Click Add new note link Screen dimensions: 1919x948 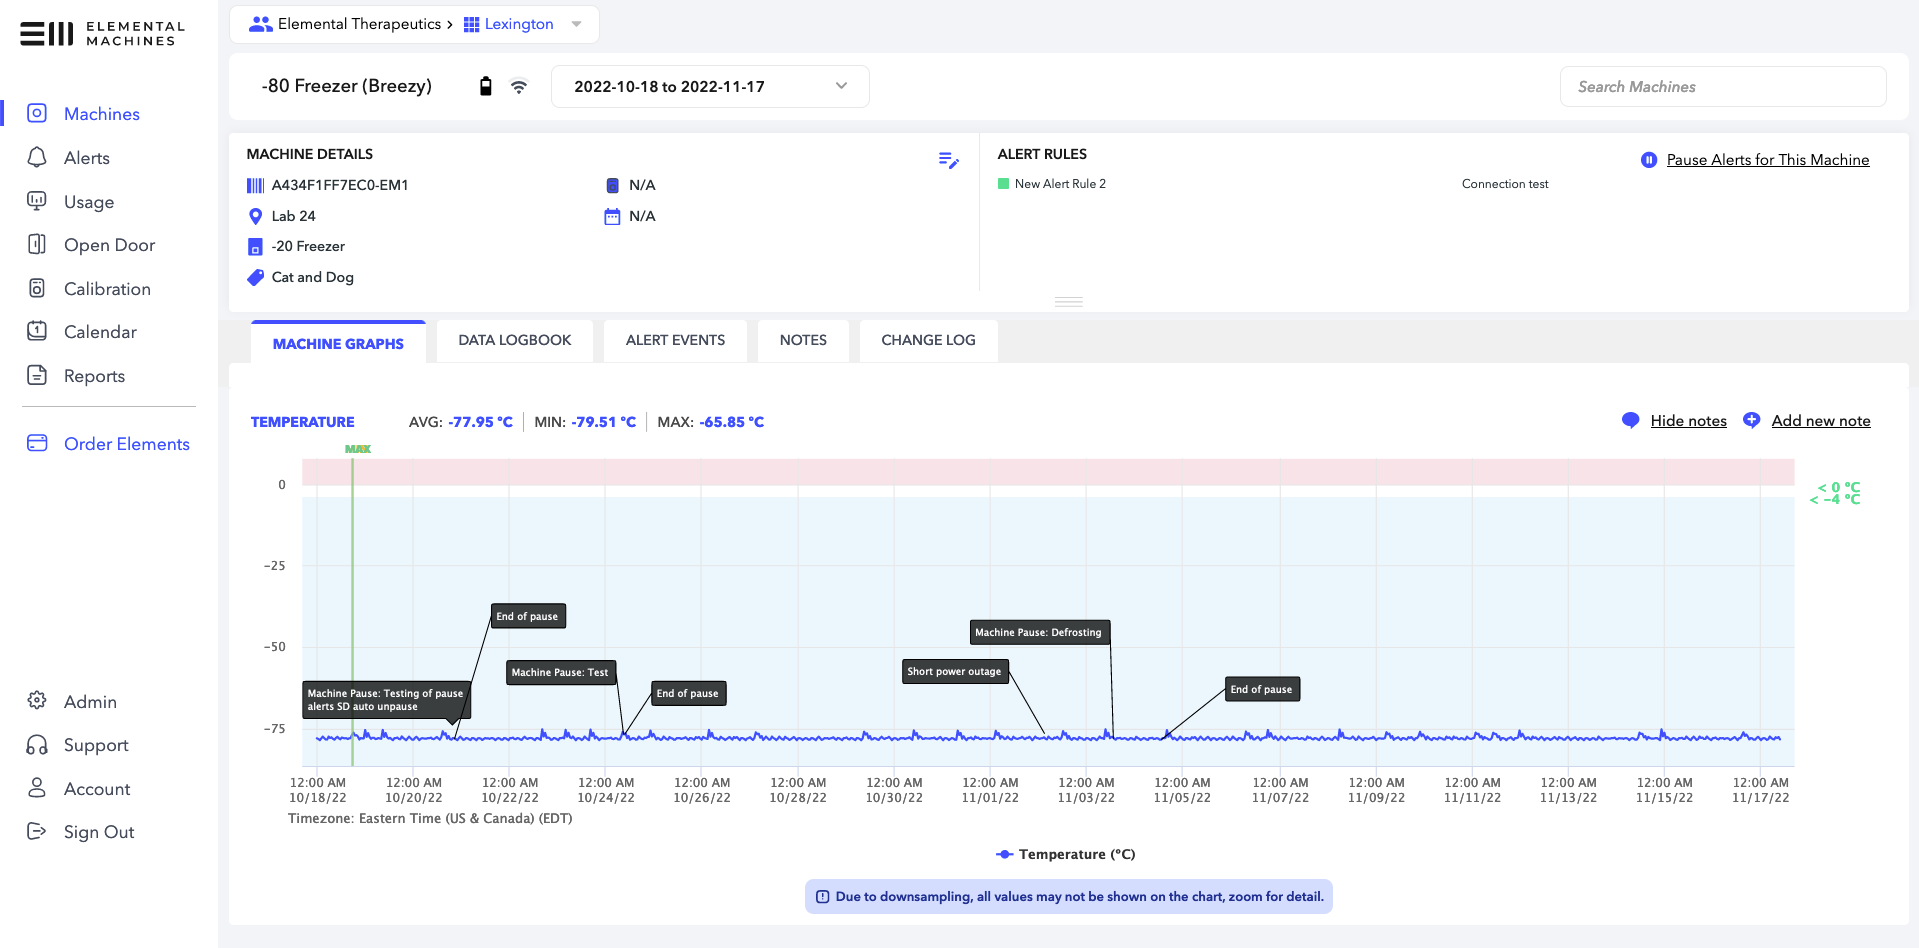(x=1821, y=421)
